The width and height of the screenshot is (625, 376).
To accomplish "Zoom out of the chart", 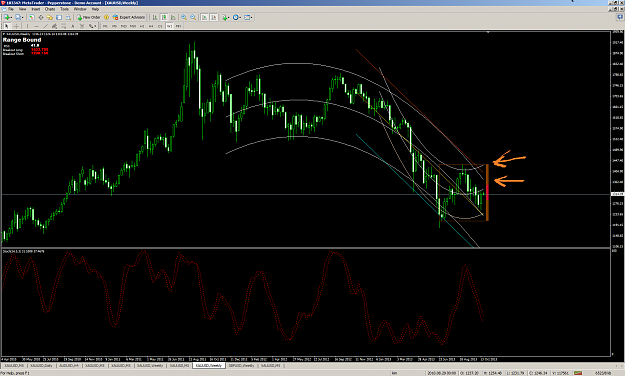I will coord(193,17).
